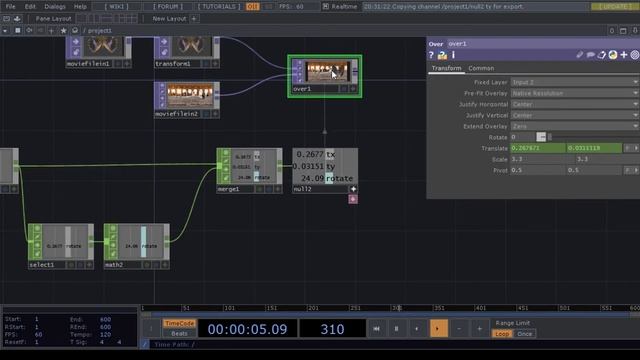
Task: Click the circular target icon in parameter header
Action: click(635, 55)
